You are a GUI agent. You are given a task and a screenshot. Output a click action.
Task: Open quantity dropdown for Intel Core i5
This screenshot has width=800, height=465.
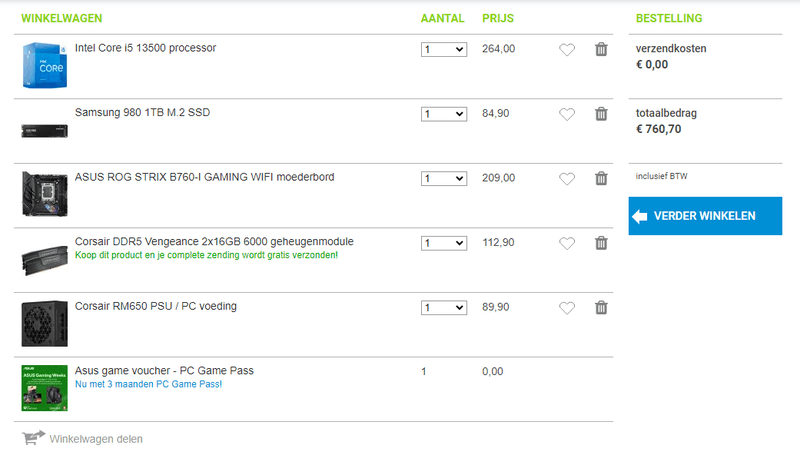point(444,49)
